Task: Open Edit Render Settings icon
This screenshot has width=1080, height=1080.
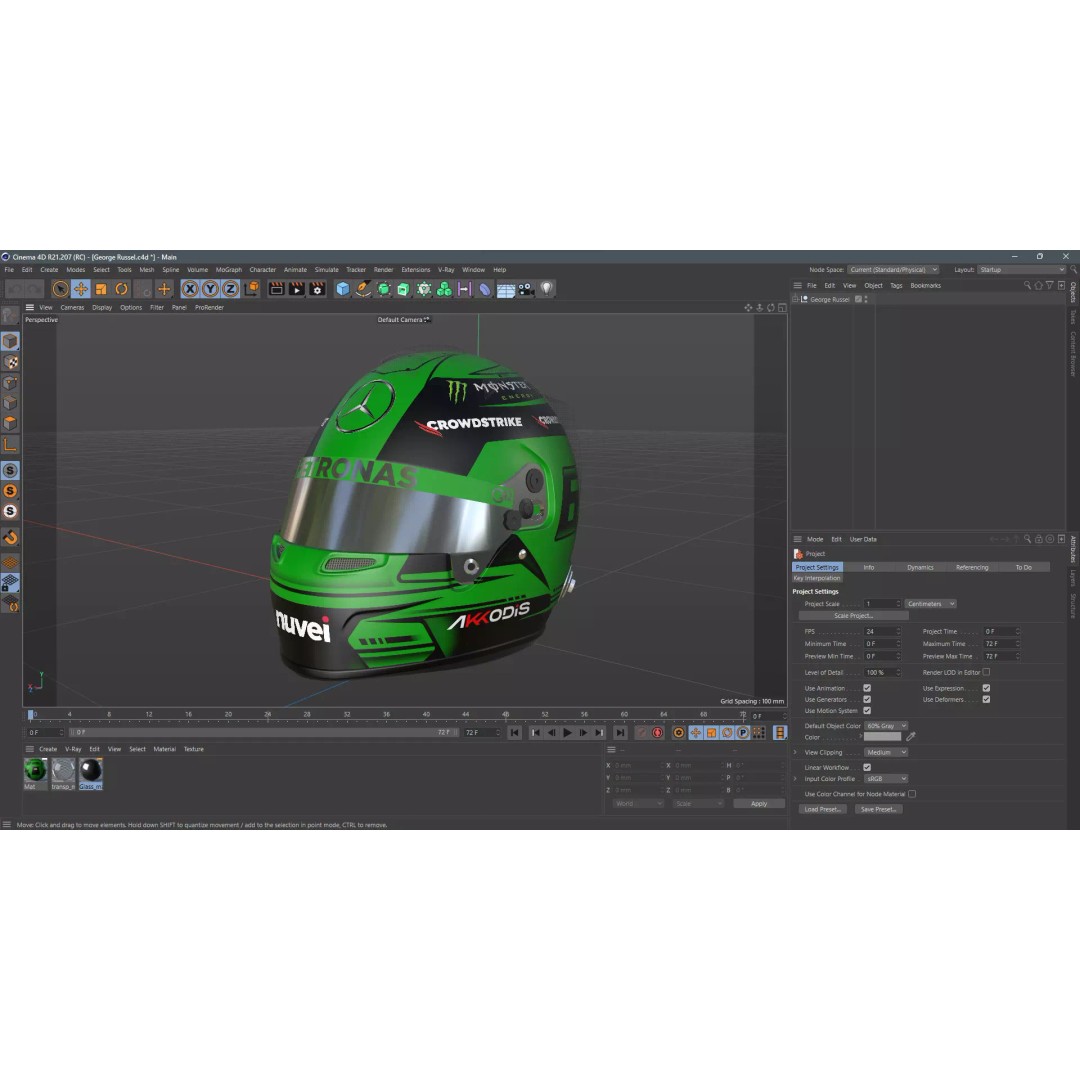Action: click(317, 289)
